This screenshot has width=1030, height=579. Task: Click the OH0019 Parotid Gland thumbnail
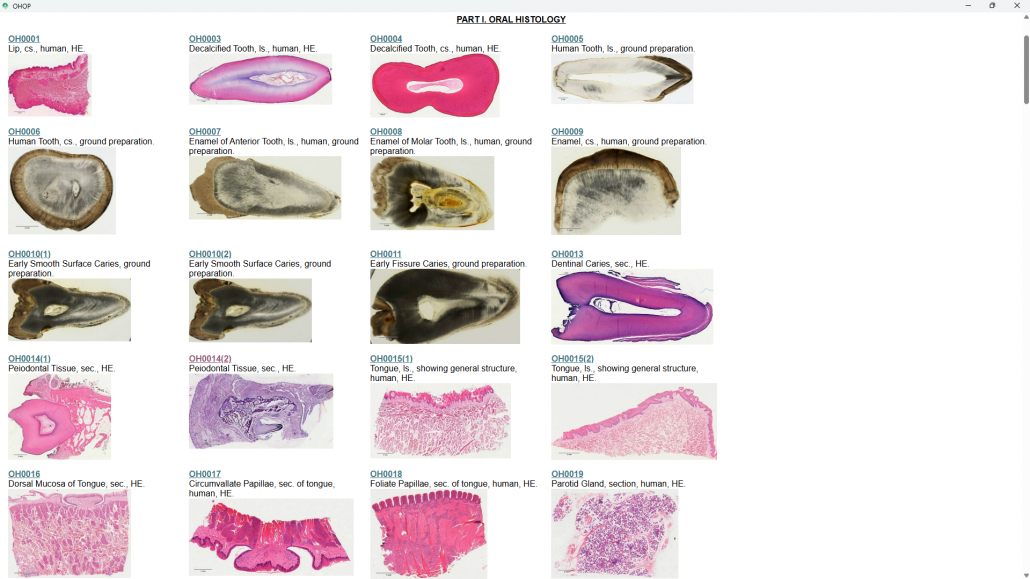point(615,533)
